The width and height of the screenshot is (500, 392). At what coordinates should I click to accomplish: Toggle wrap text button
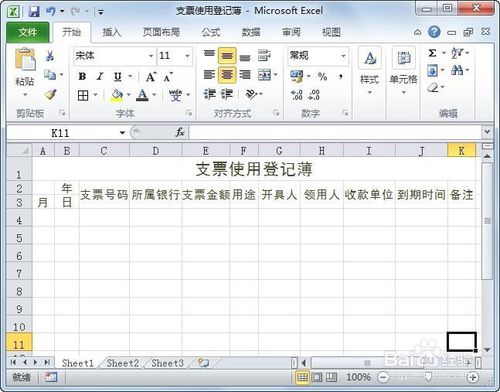264,55
